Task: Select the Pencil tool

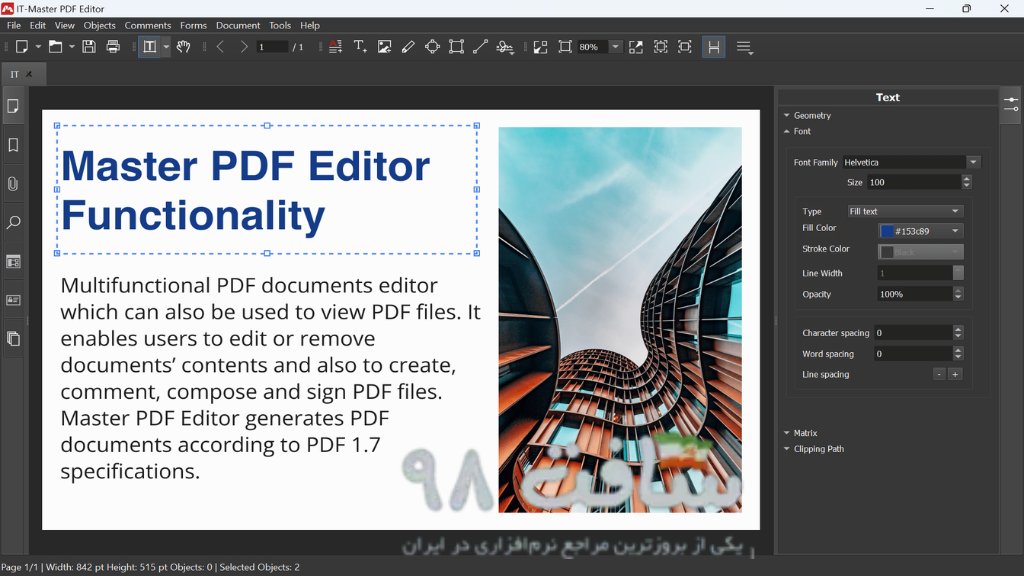Action: 408,47
